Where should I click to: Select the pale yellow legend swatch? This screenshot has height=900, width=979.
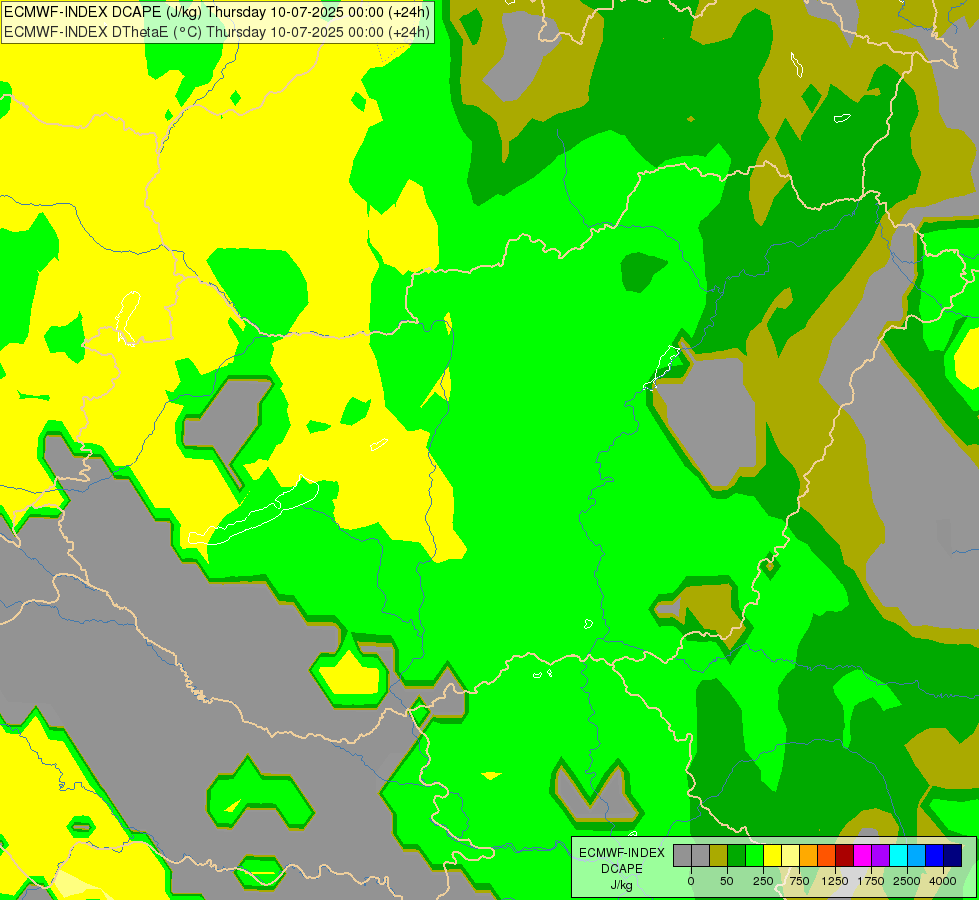click(x=790, y=856)
